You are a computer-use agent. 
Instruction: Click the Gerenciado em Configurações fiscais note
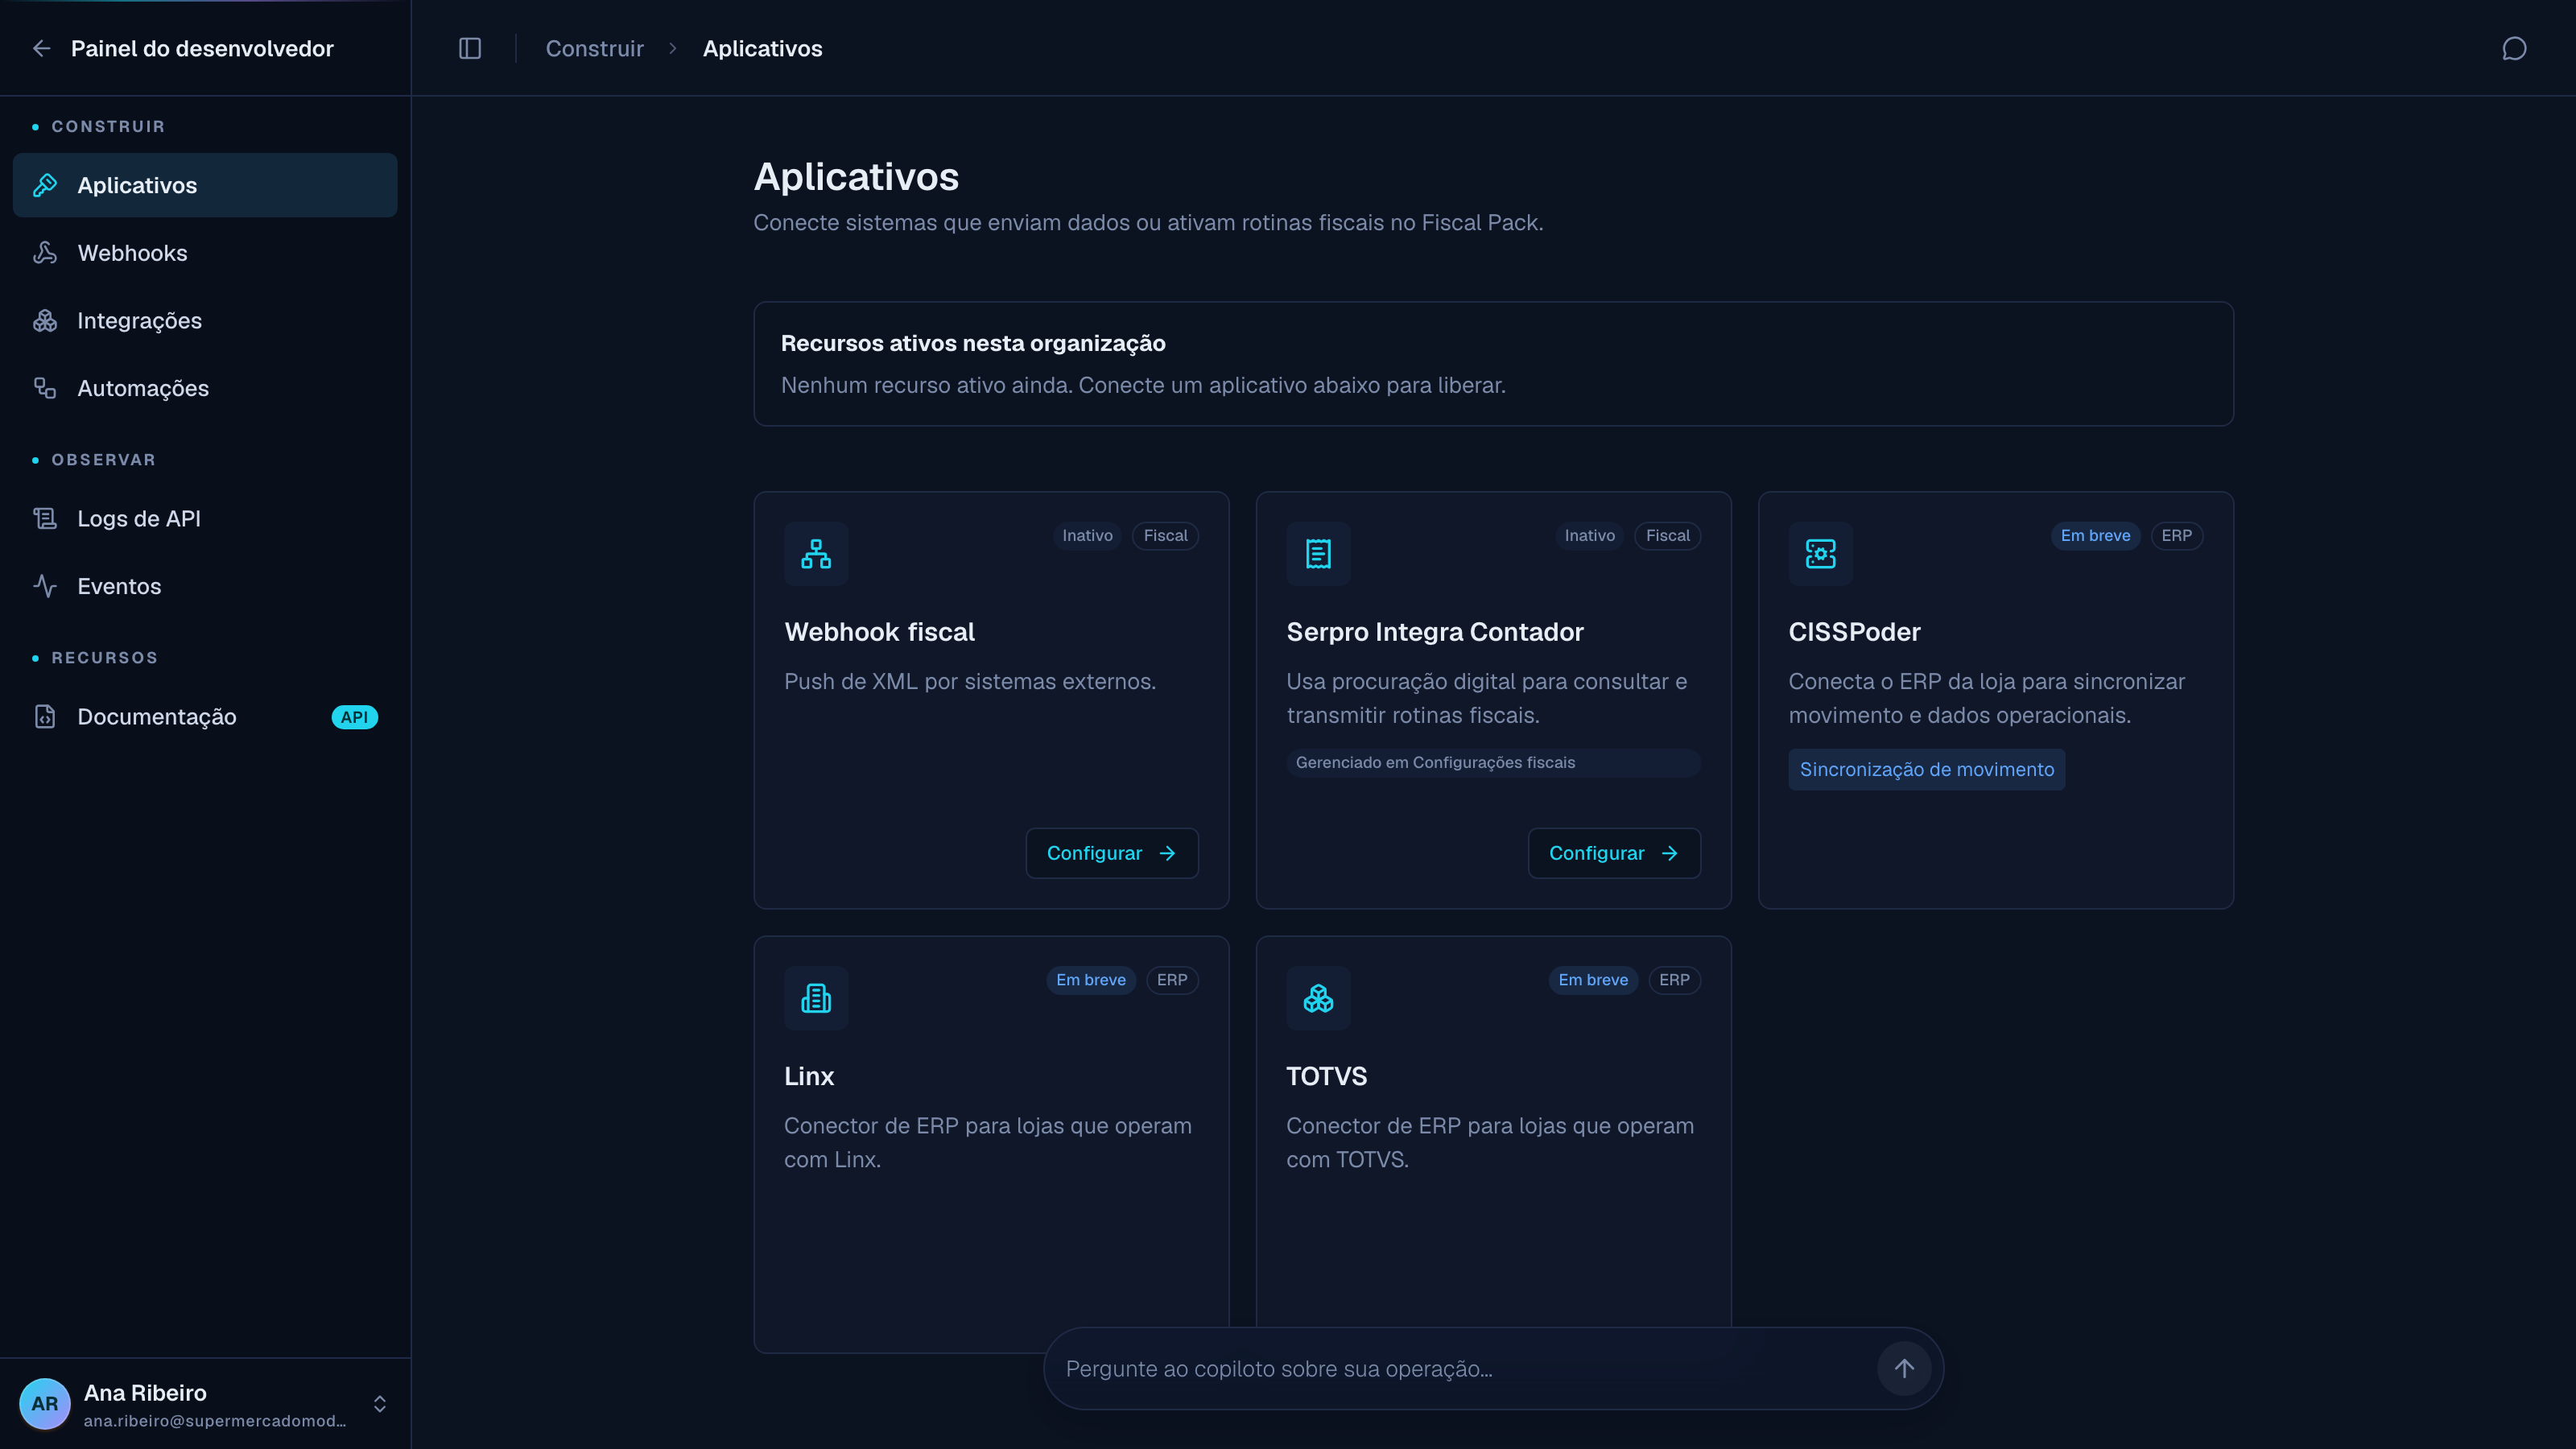tap(1493, 762)
